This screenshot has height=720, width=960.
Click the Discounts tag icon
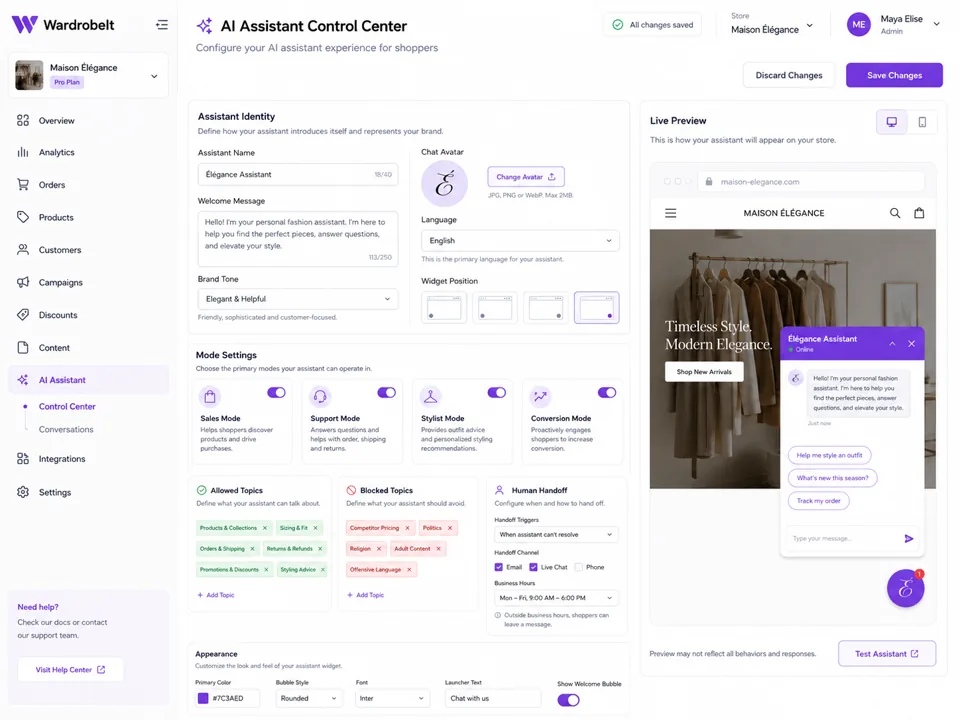[x=23, y=315]
